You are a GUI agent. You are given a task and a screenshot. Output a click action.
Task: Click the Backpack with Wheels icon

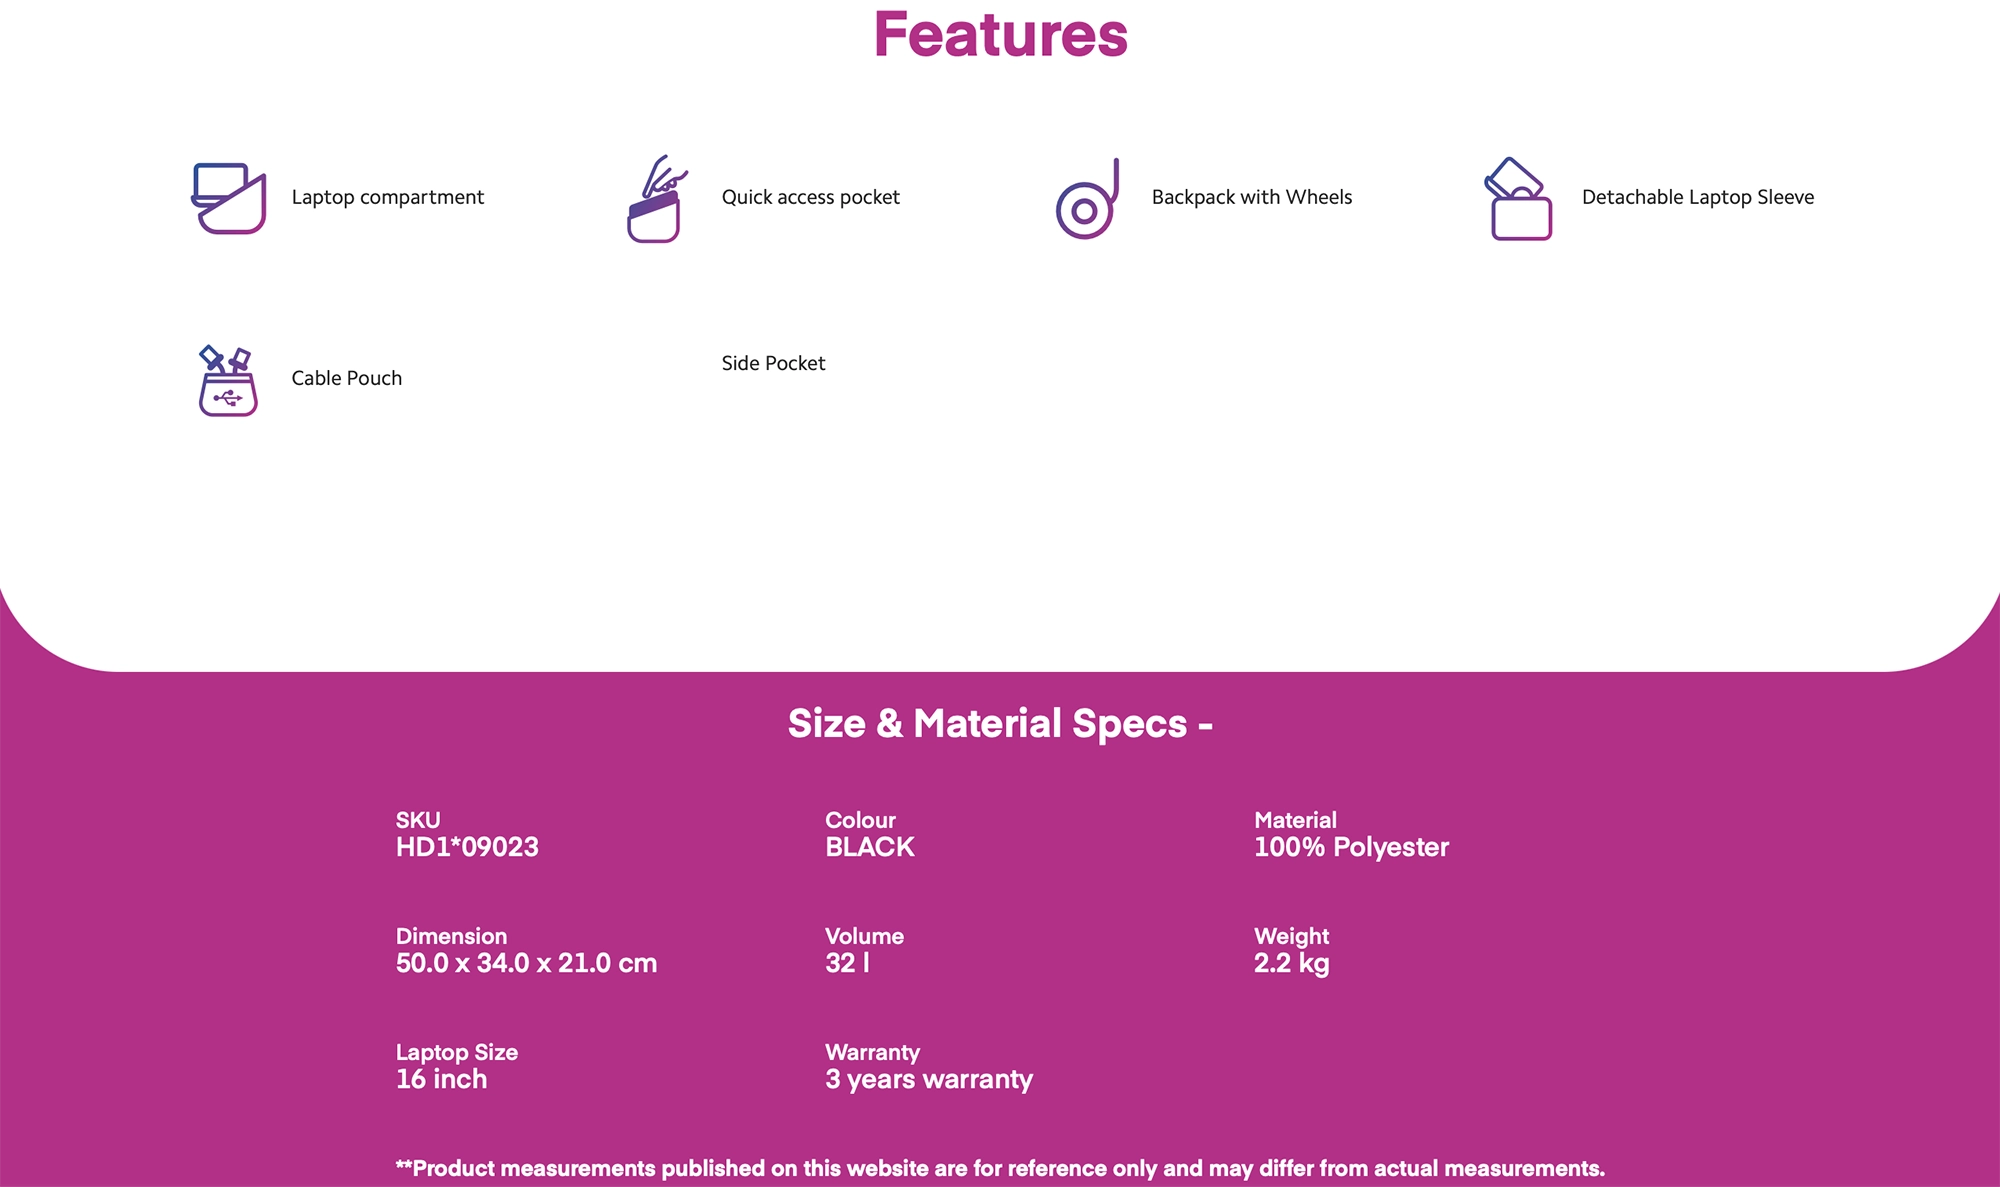(x=1087, y=199)
